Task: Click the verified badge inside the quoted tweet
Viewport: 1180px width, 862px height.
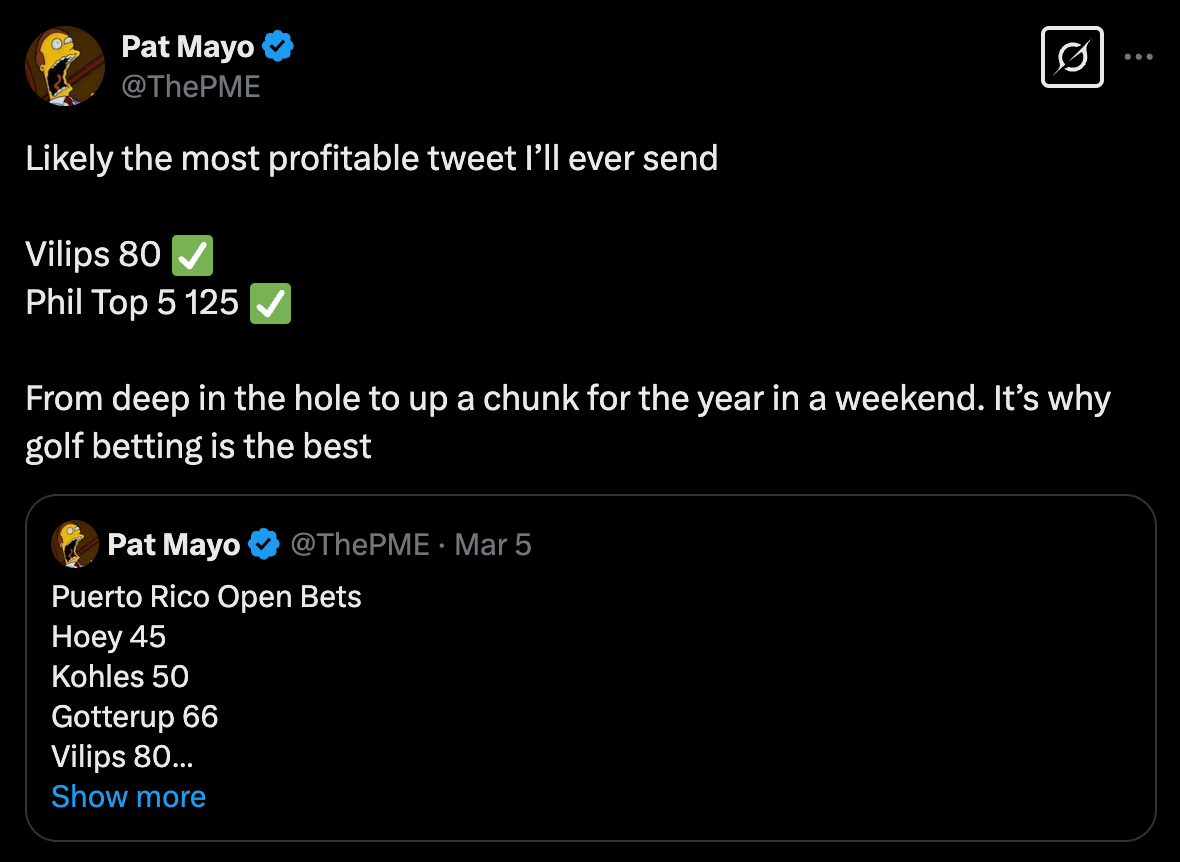Action: point(263,545)
